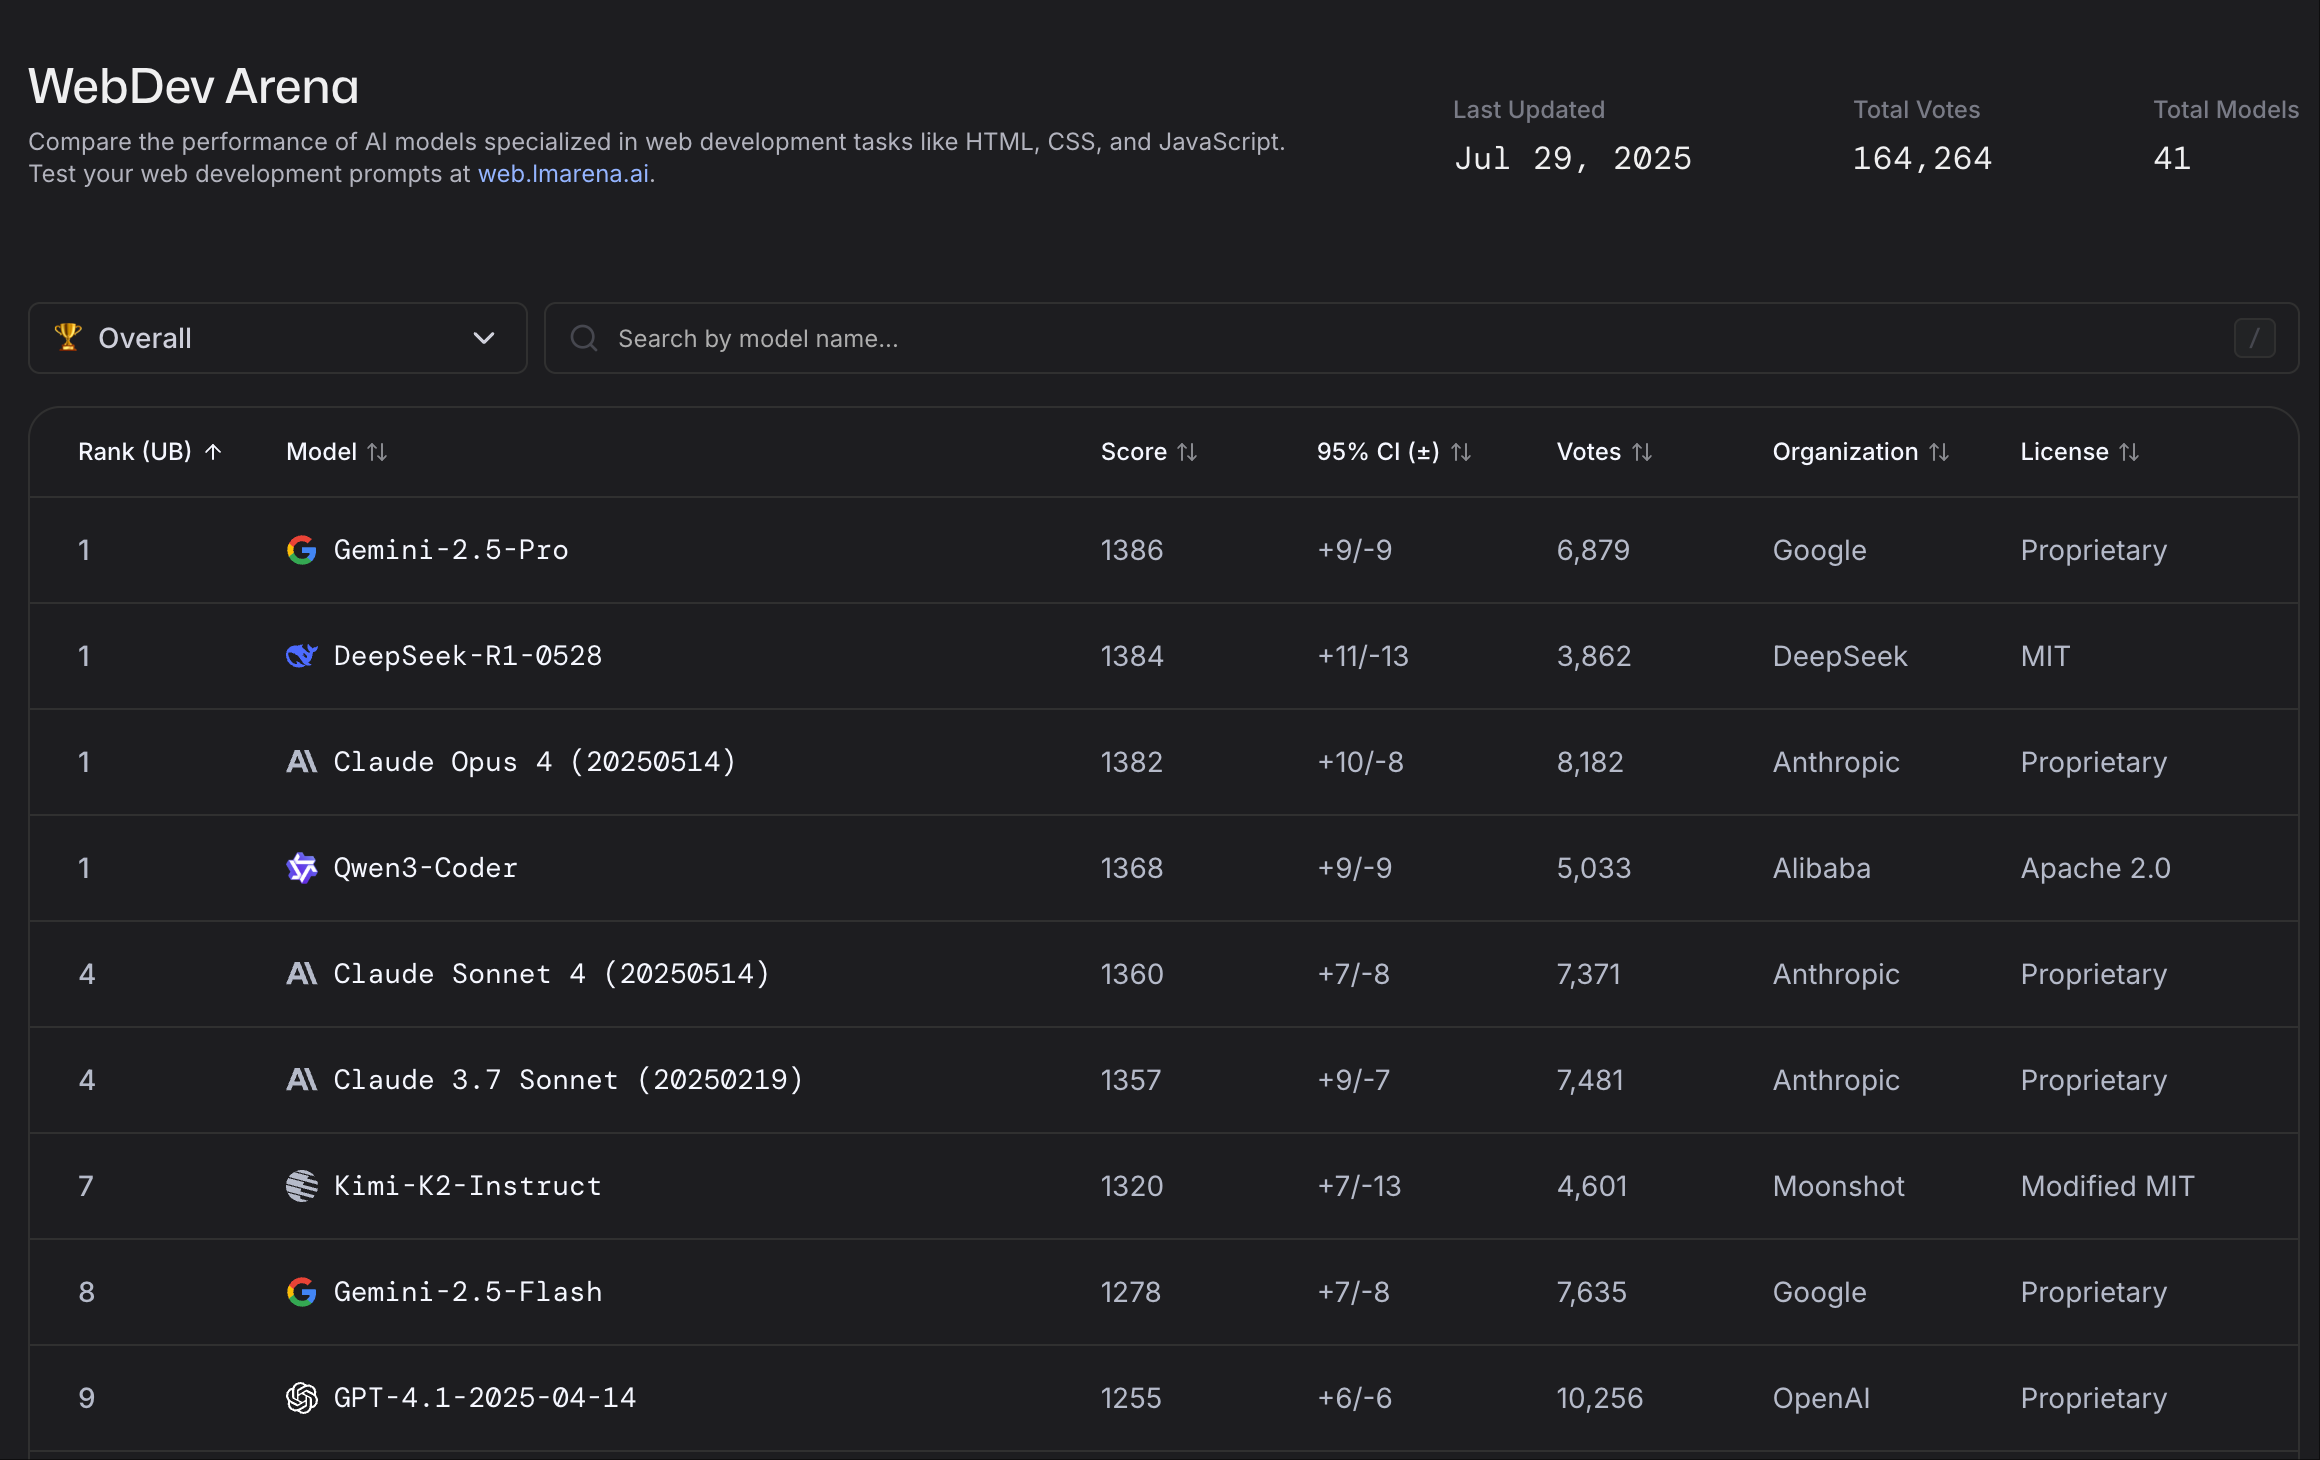Open the web.lmarena.ai link
The width and height of the screenshot is (2320, 1460).
coord(563,174)
